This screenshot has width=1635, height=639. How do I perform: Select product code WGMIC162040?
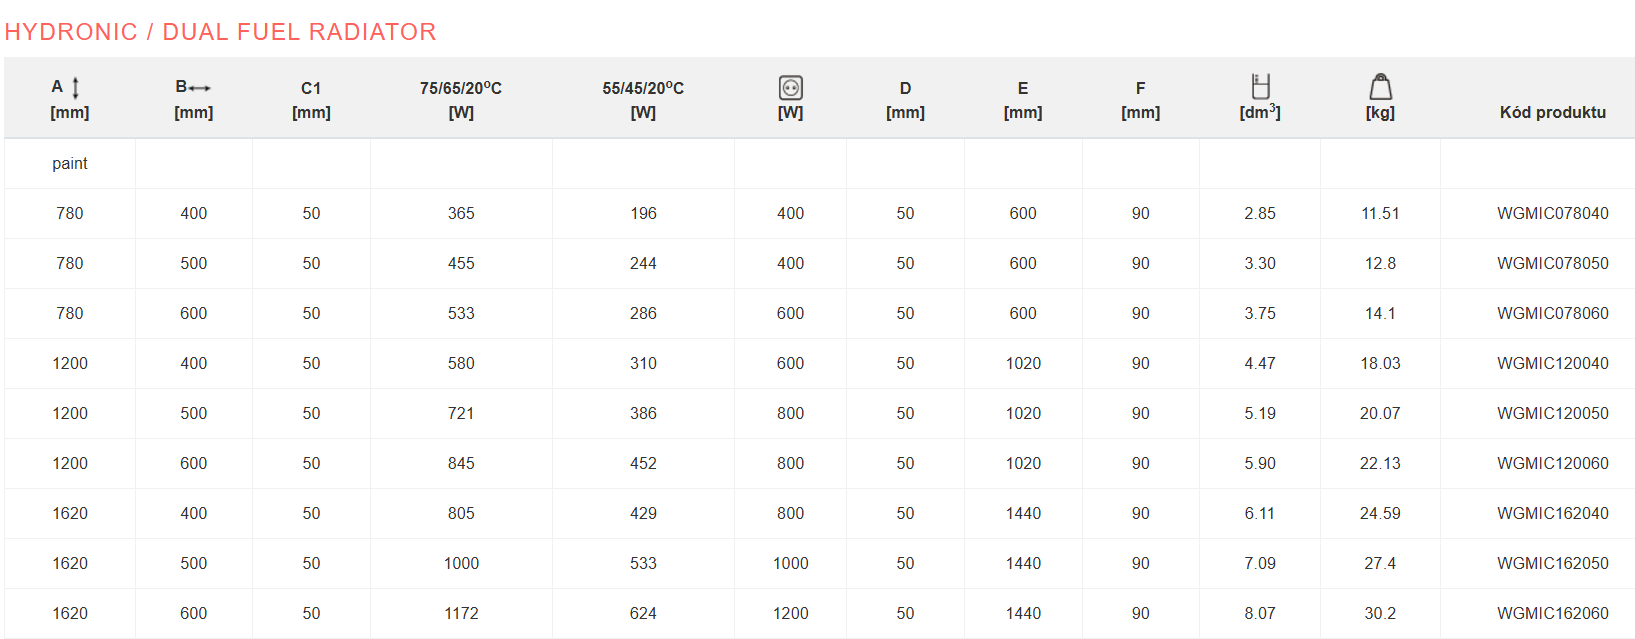[1552, 513]
